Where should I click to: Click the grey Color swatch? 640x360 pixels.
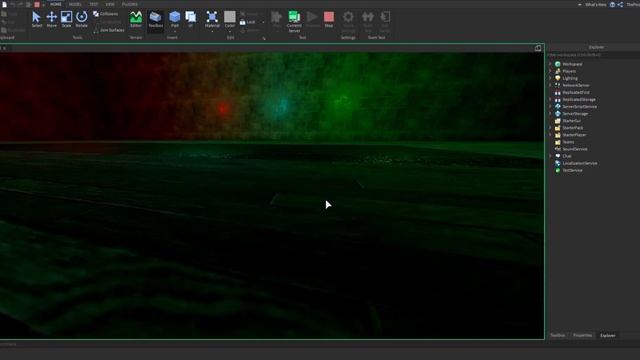230,17
